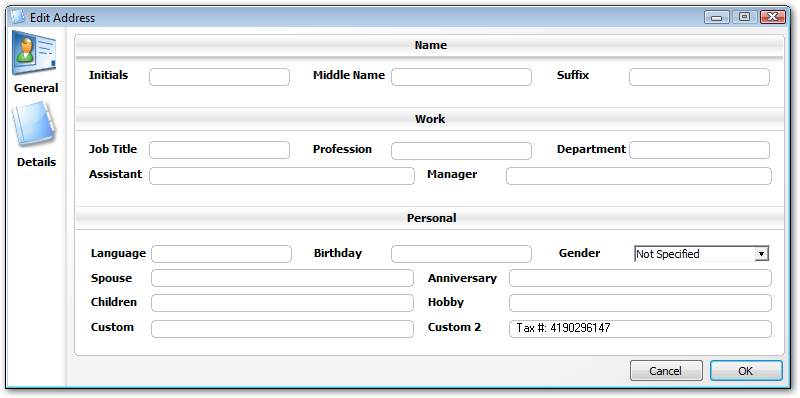The image size is (800, 398).
Task: Focus the Manager text box
Action: click(639, 176)
